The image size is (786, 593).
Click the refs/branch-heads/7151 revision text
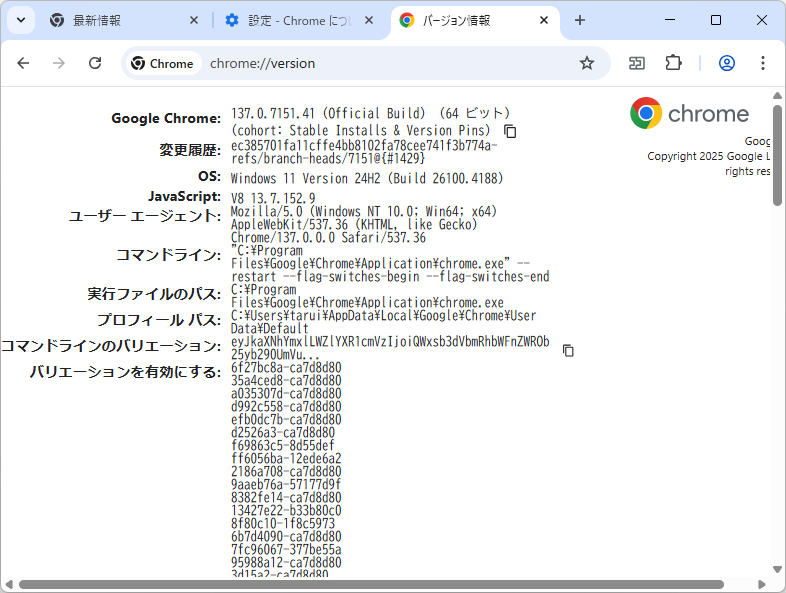coord(328,158)
